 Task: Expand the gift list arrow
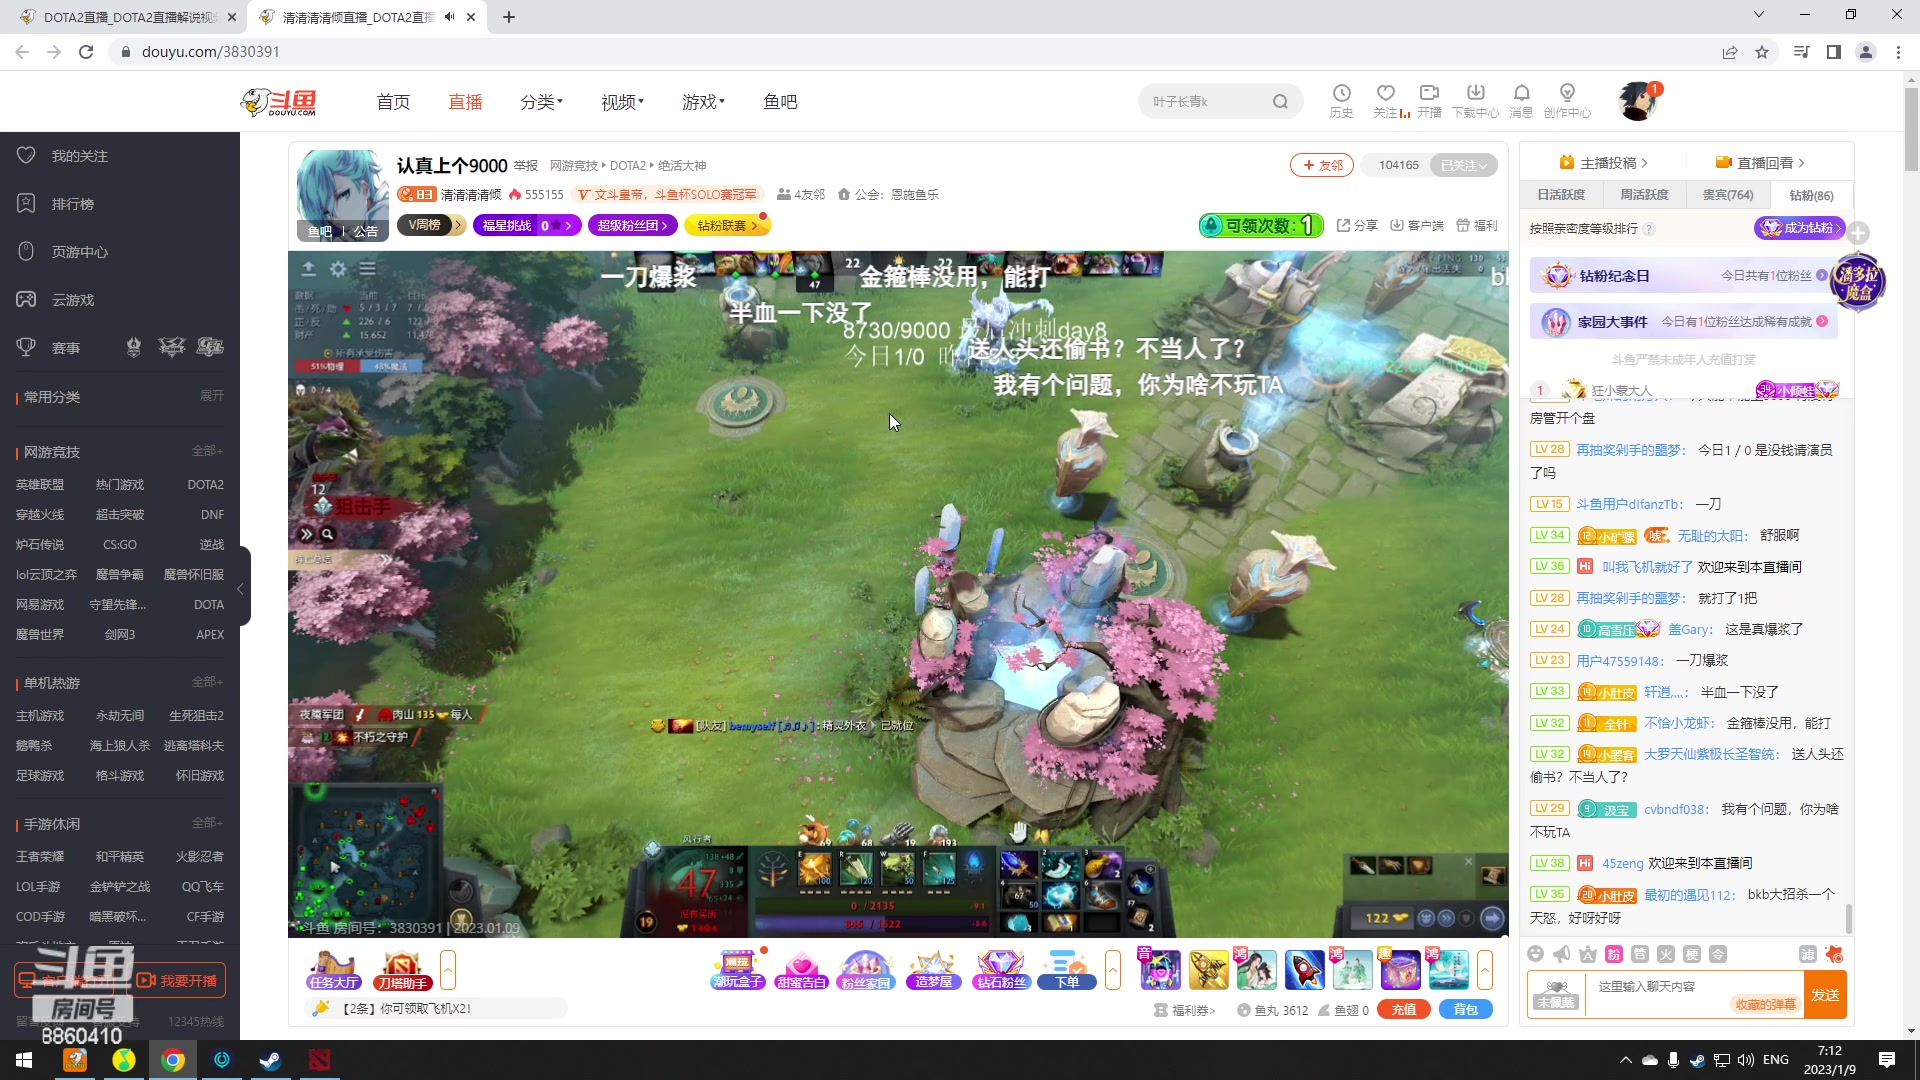[x=1485, y=970]
